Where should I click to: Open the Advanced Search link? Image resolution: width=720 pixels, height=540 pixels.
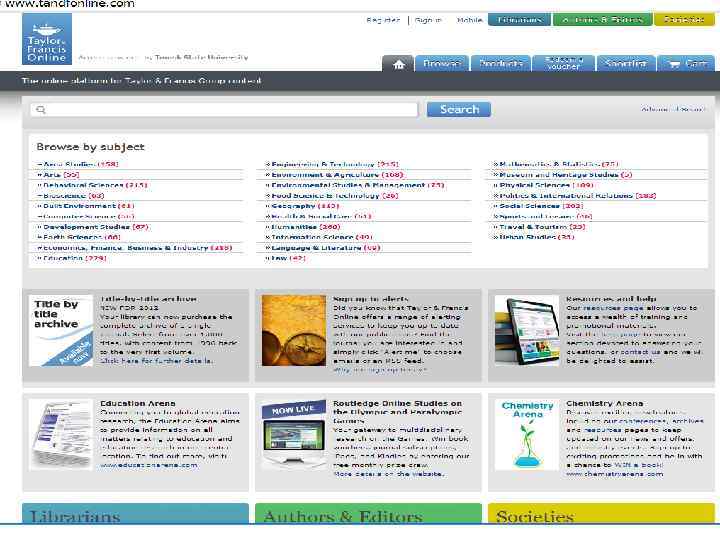tap(673, 109)
